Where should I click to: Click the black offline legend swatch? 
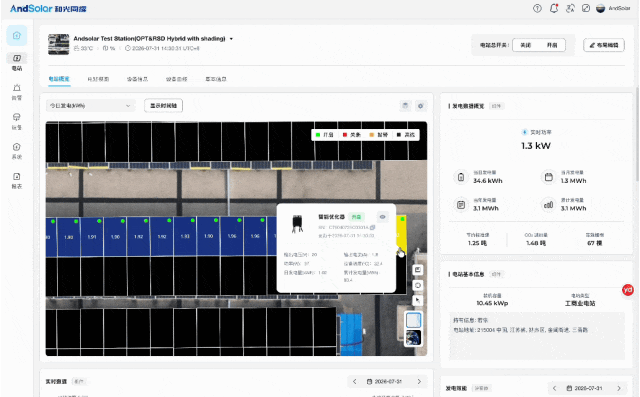click(399, 135)
